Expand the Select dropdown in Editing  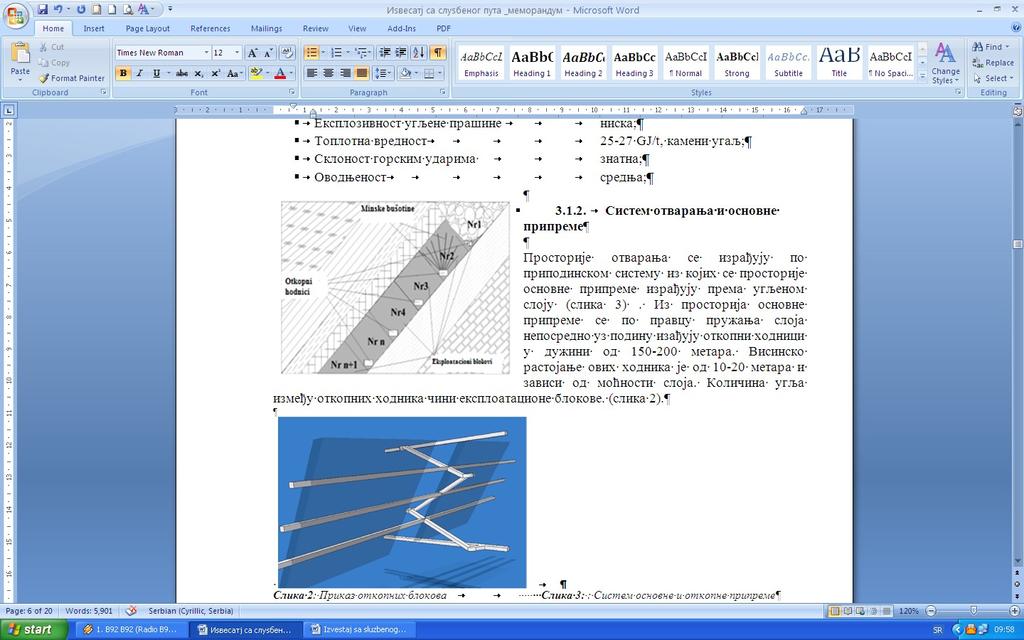[x=991, y=78]
